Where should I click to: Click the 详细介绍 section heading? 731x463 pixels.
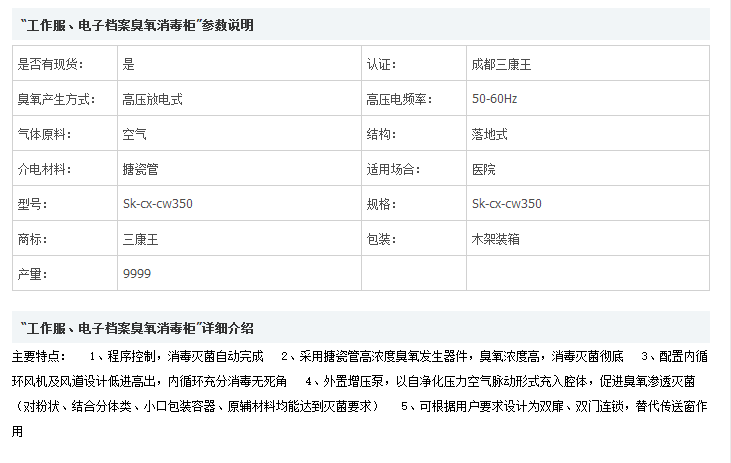tap(136, 327)
